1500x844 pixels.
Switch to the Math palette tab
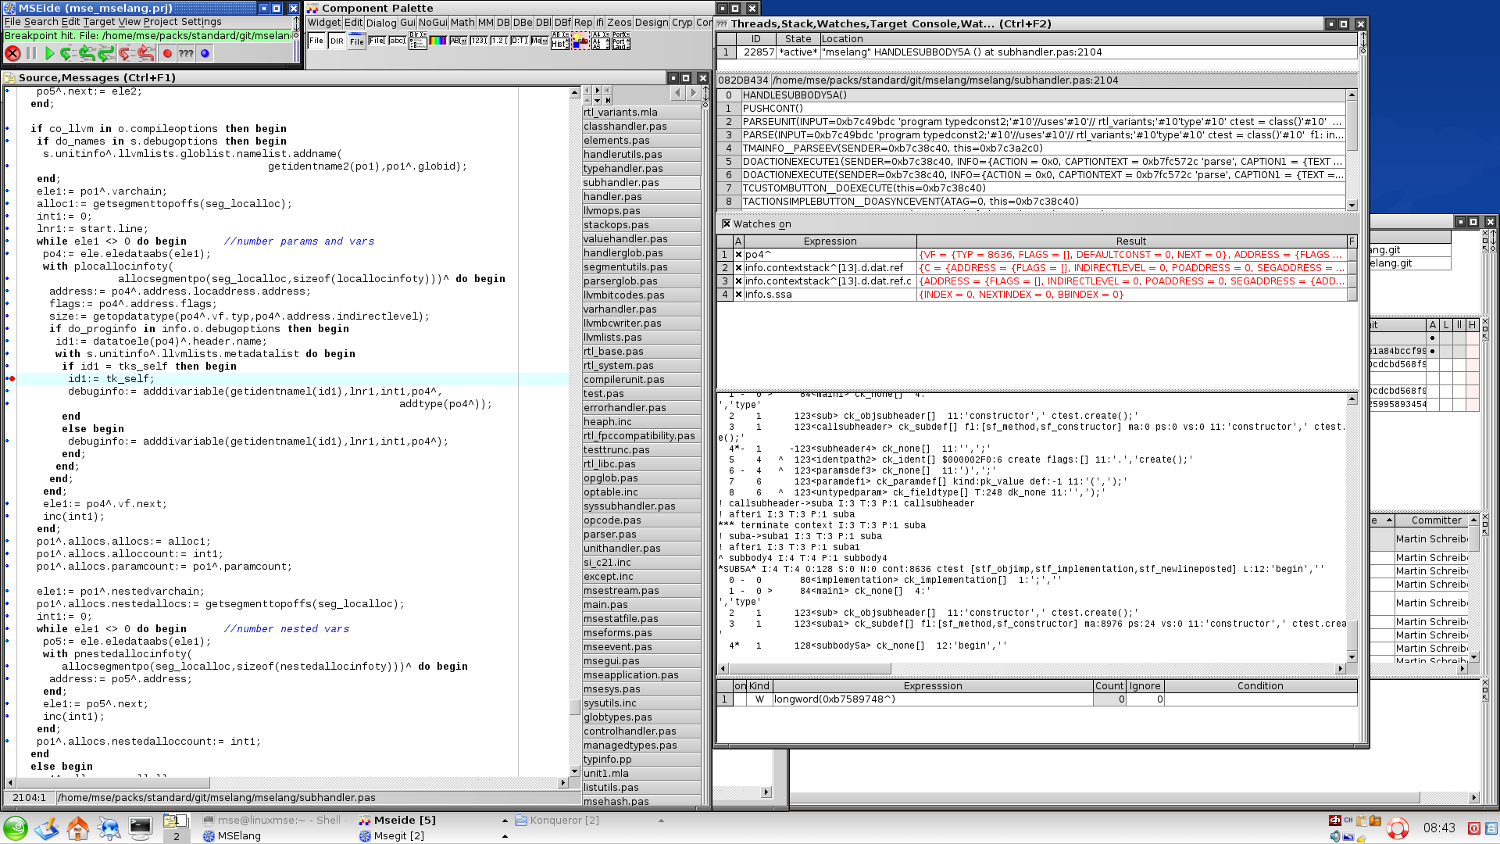pyautogui.click(x=462, y=23)
